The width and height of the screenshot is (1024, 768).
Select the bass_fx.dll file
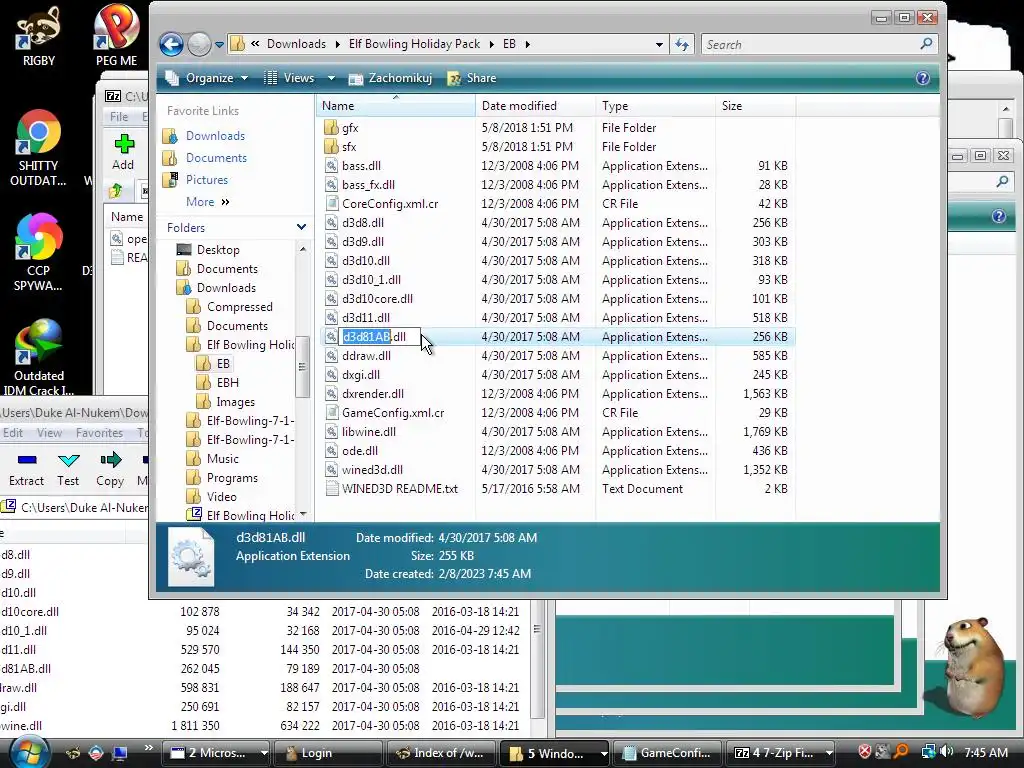coord(368,185)
